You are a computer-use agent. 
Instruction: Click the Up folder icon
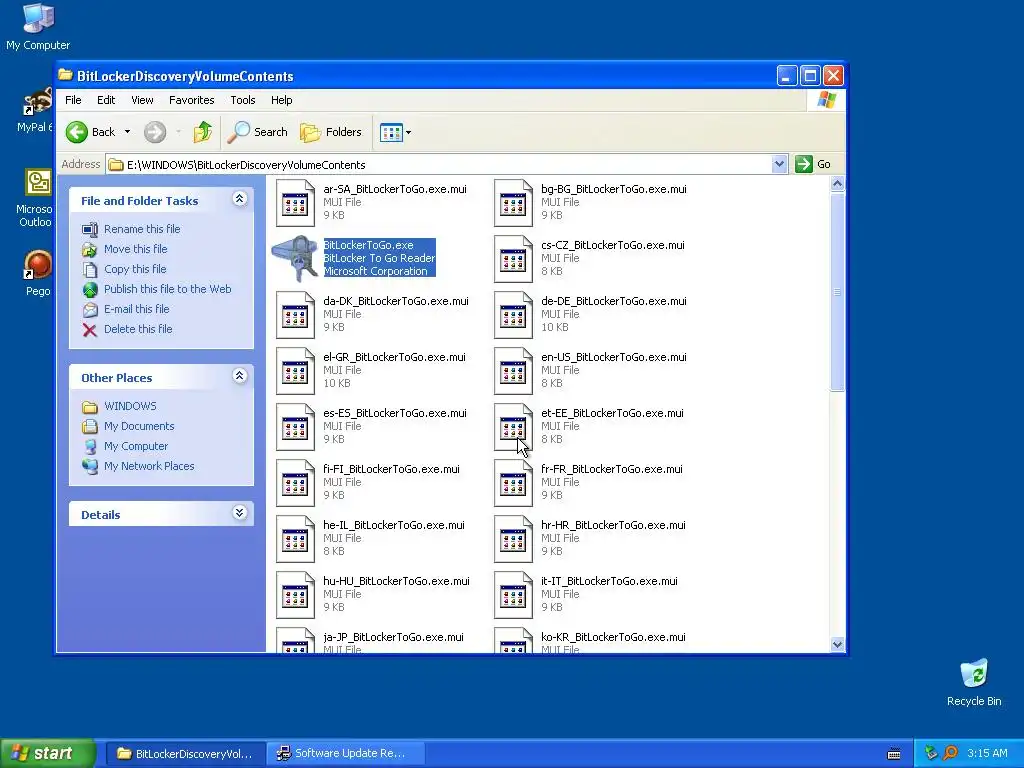coord(202,132)
